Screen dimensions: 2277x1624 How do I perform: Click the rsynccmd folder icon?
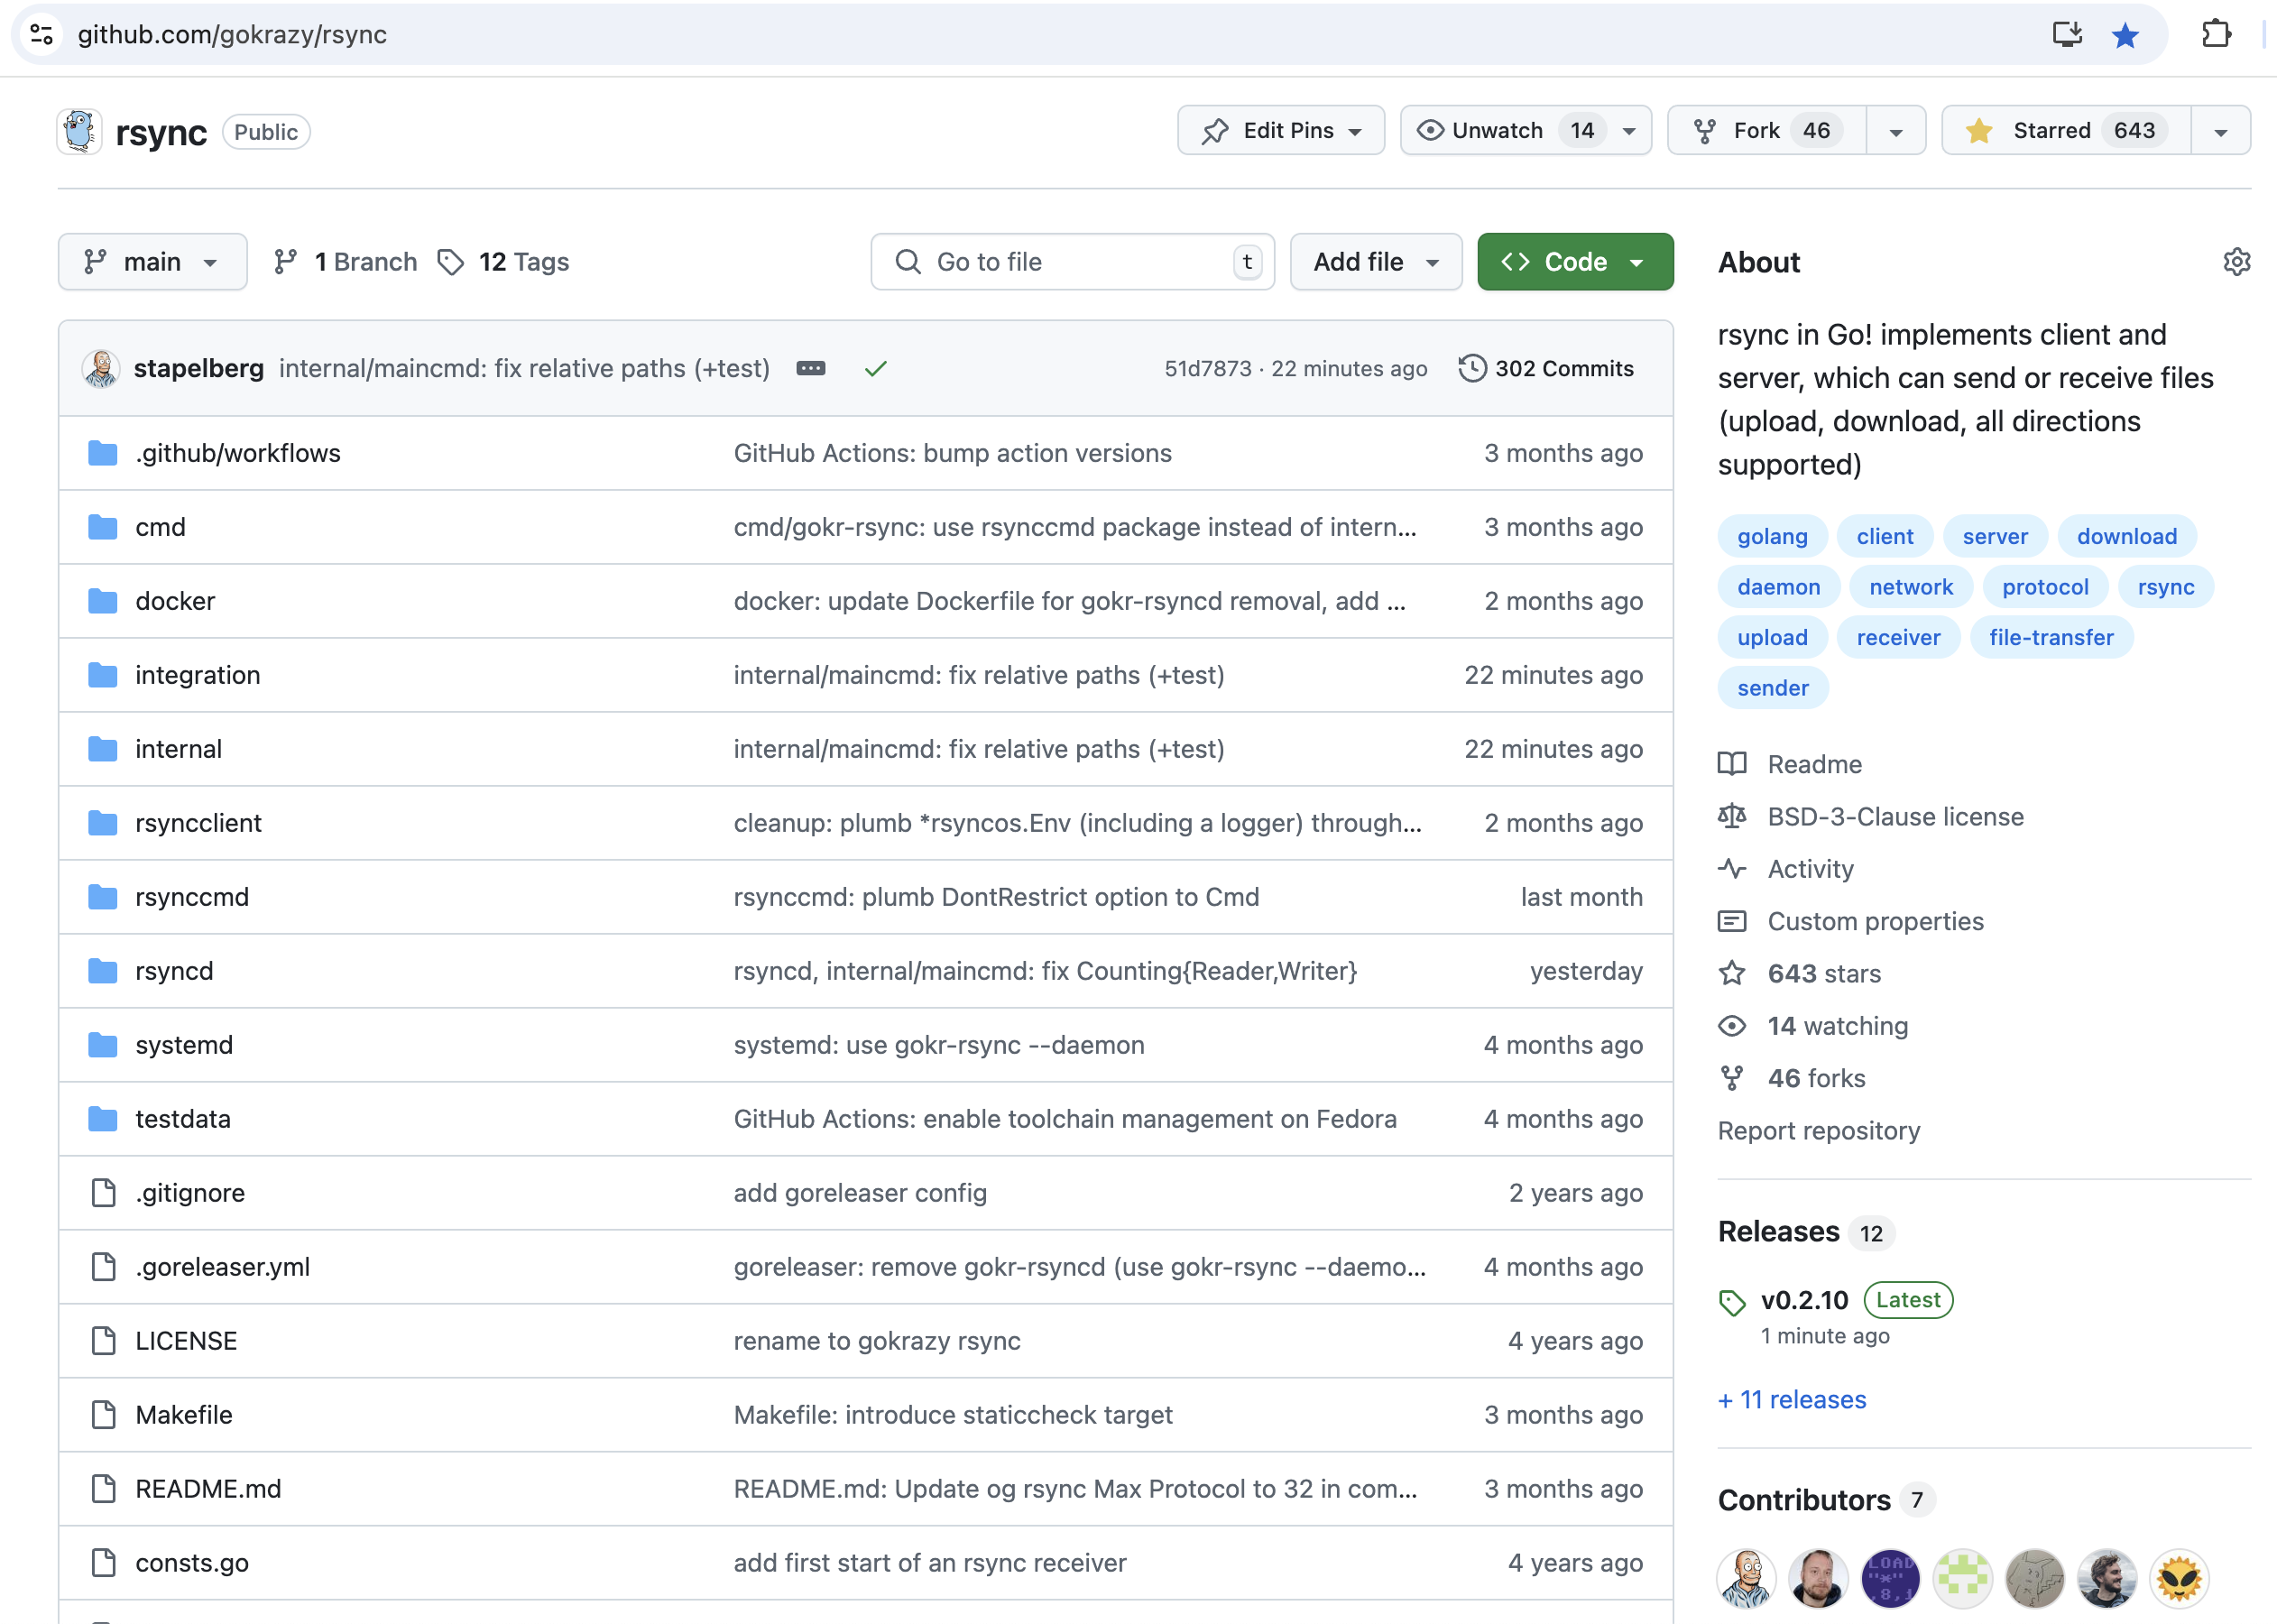tap(102, 897)
